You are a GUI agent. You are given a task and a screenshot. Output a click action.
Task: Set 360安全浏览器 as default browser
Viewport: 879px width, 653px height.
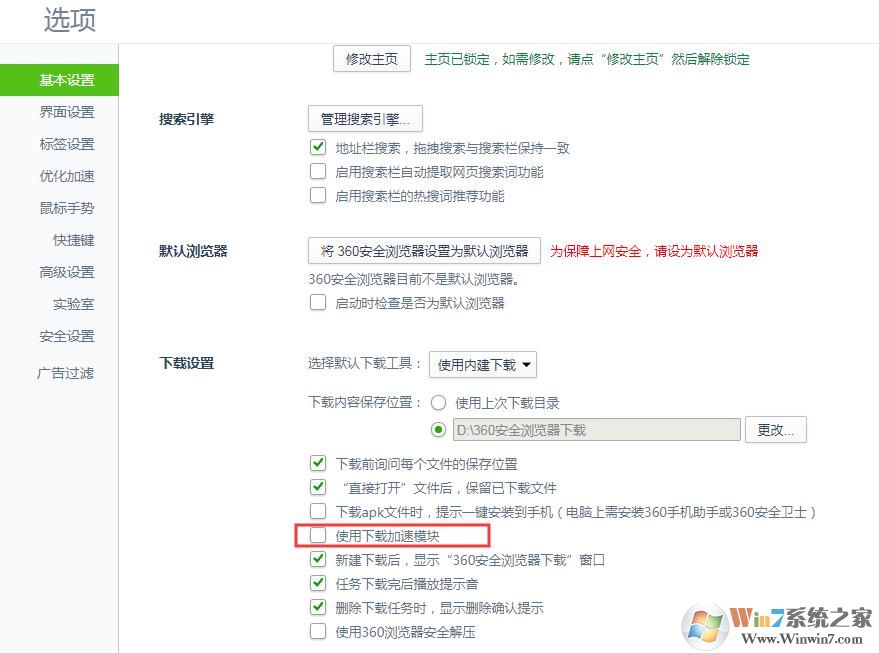tap(421, 251)
